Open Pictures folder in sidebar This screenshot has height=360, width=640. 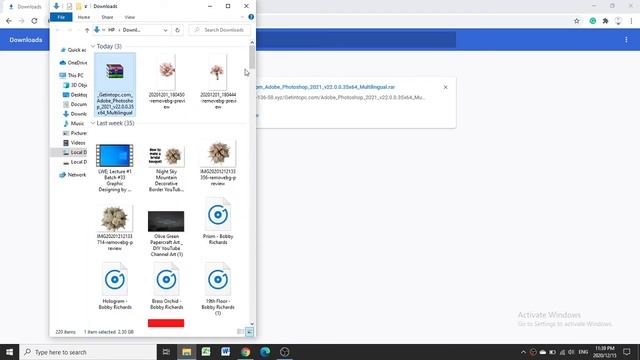coord(75,133)
